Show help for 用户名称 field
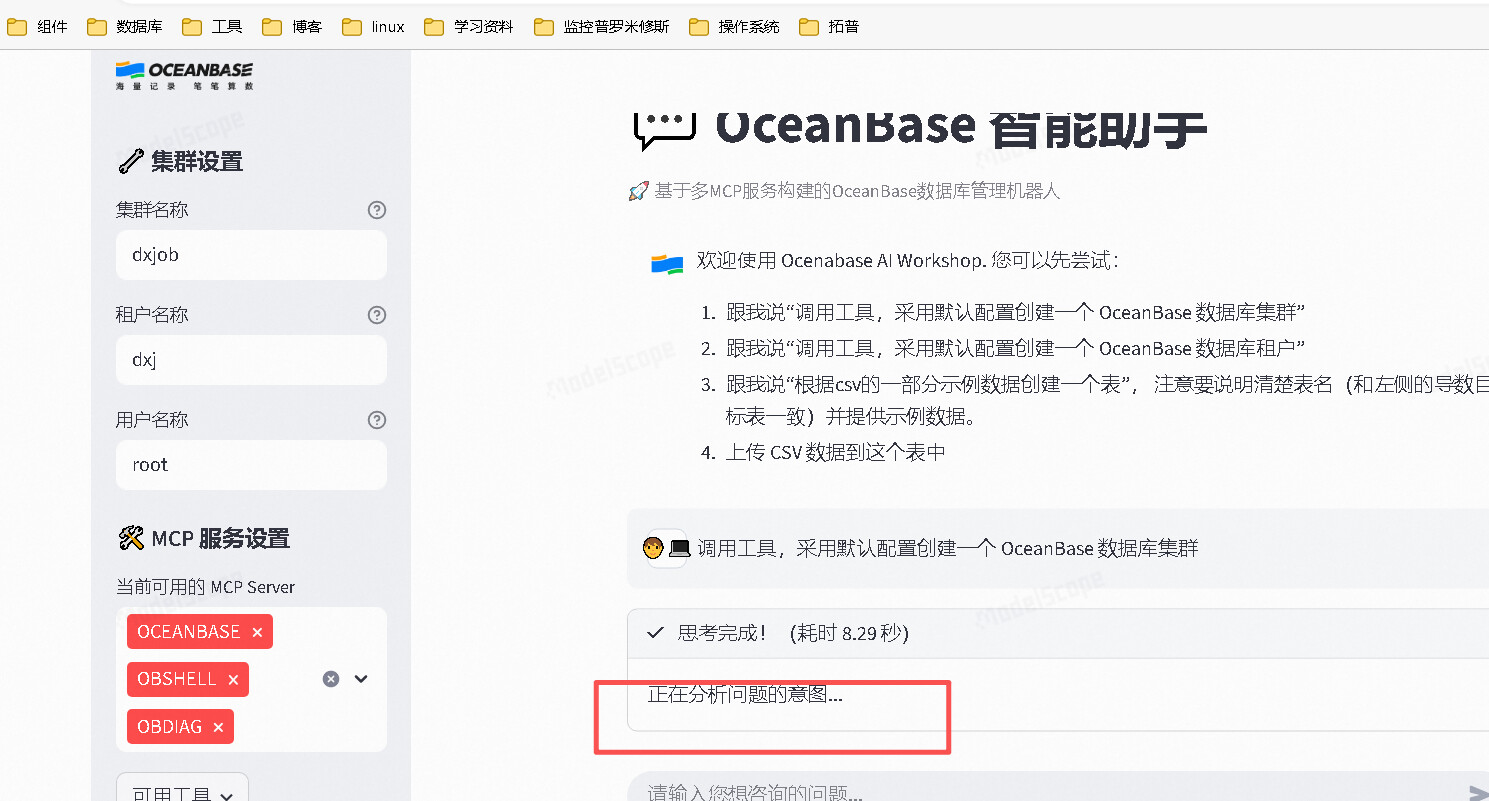Viewport: 1489px width, 801px height. 377,420
